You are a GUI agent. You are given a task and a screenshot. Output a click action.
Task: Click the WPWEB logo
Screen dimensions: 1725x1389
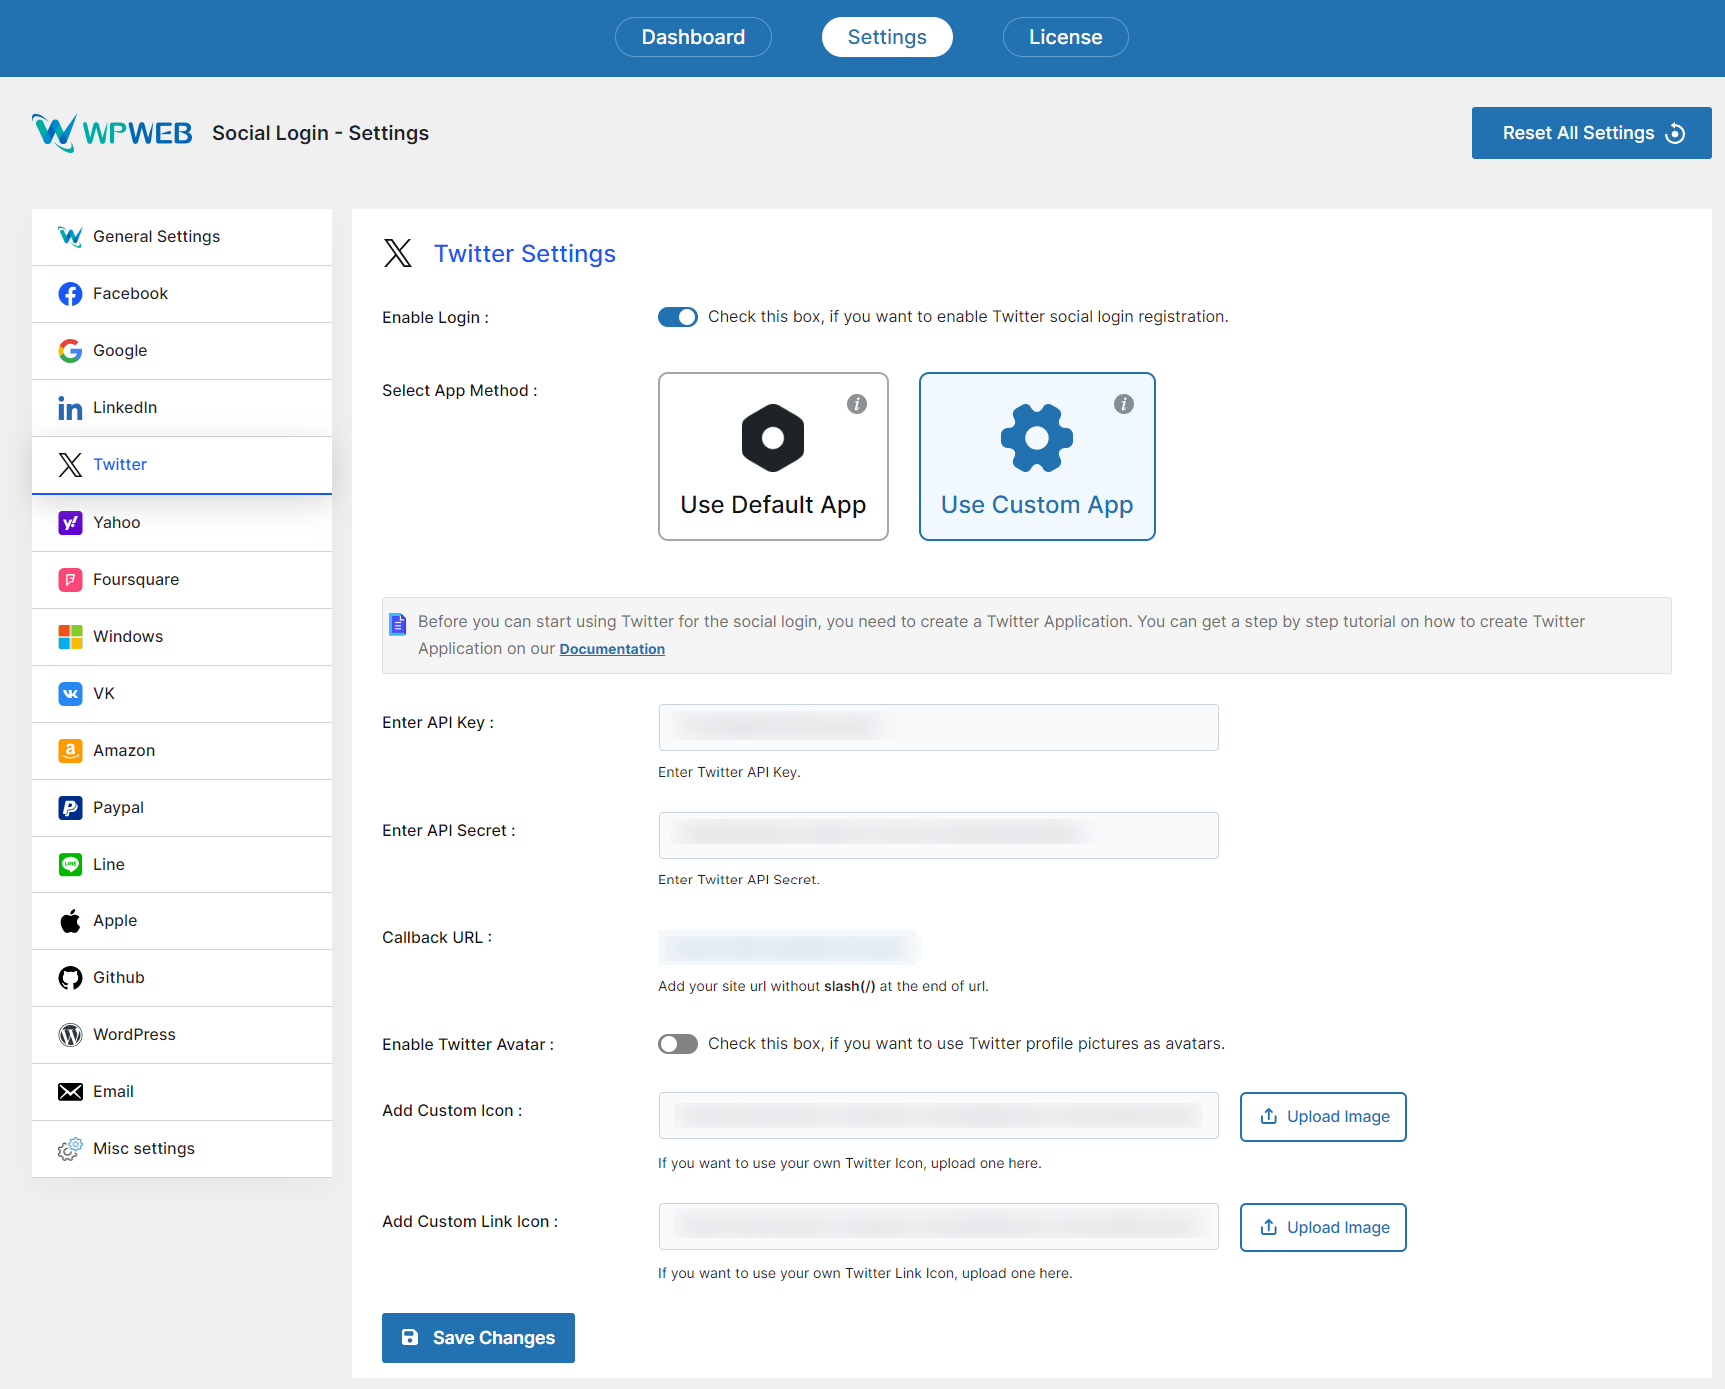click(x=112, y=133)
